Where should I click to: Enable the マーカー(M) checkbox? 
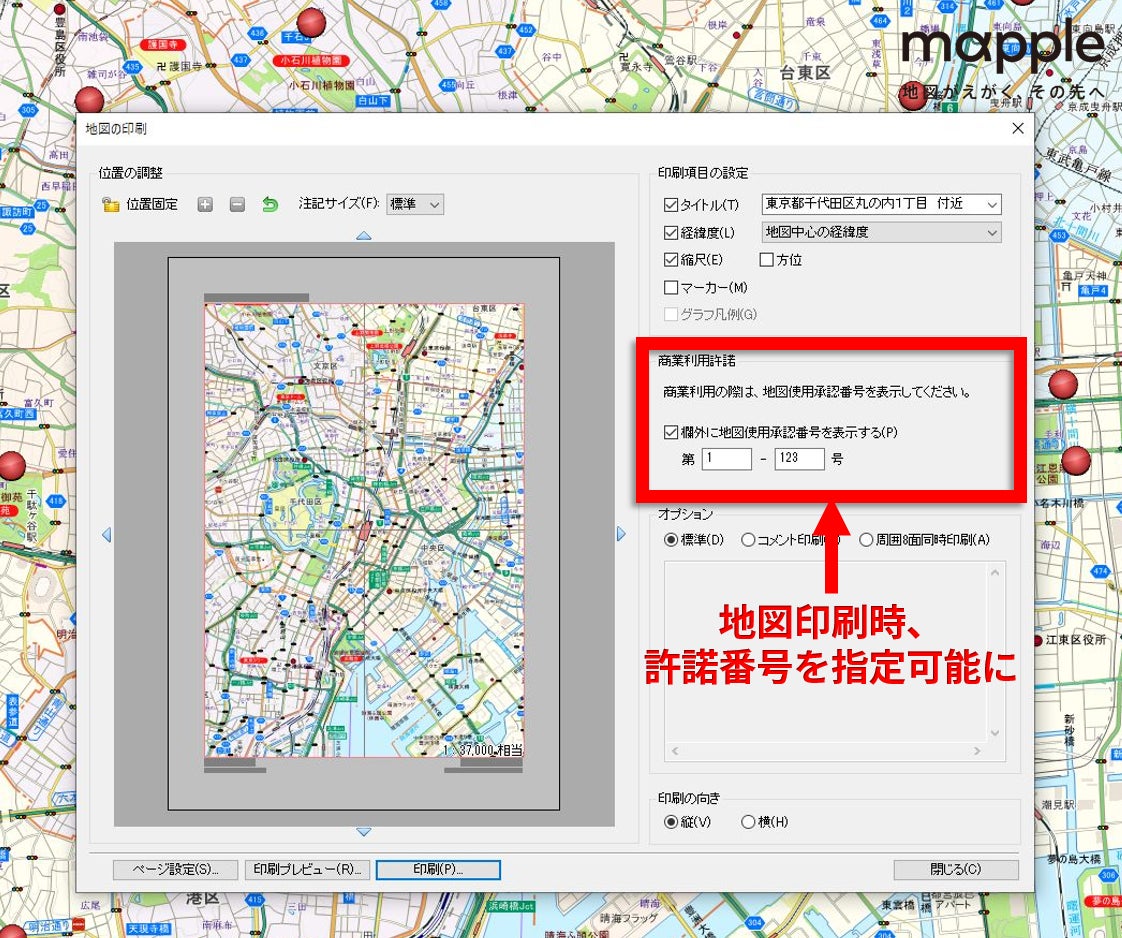tap(670, 287)
